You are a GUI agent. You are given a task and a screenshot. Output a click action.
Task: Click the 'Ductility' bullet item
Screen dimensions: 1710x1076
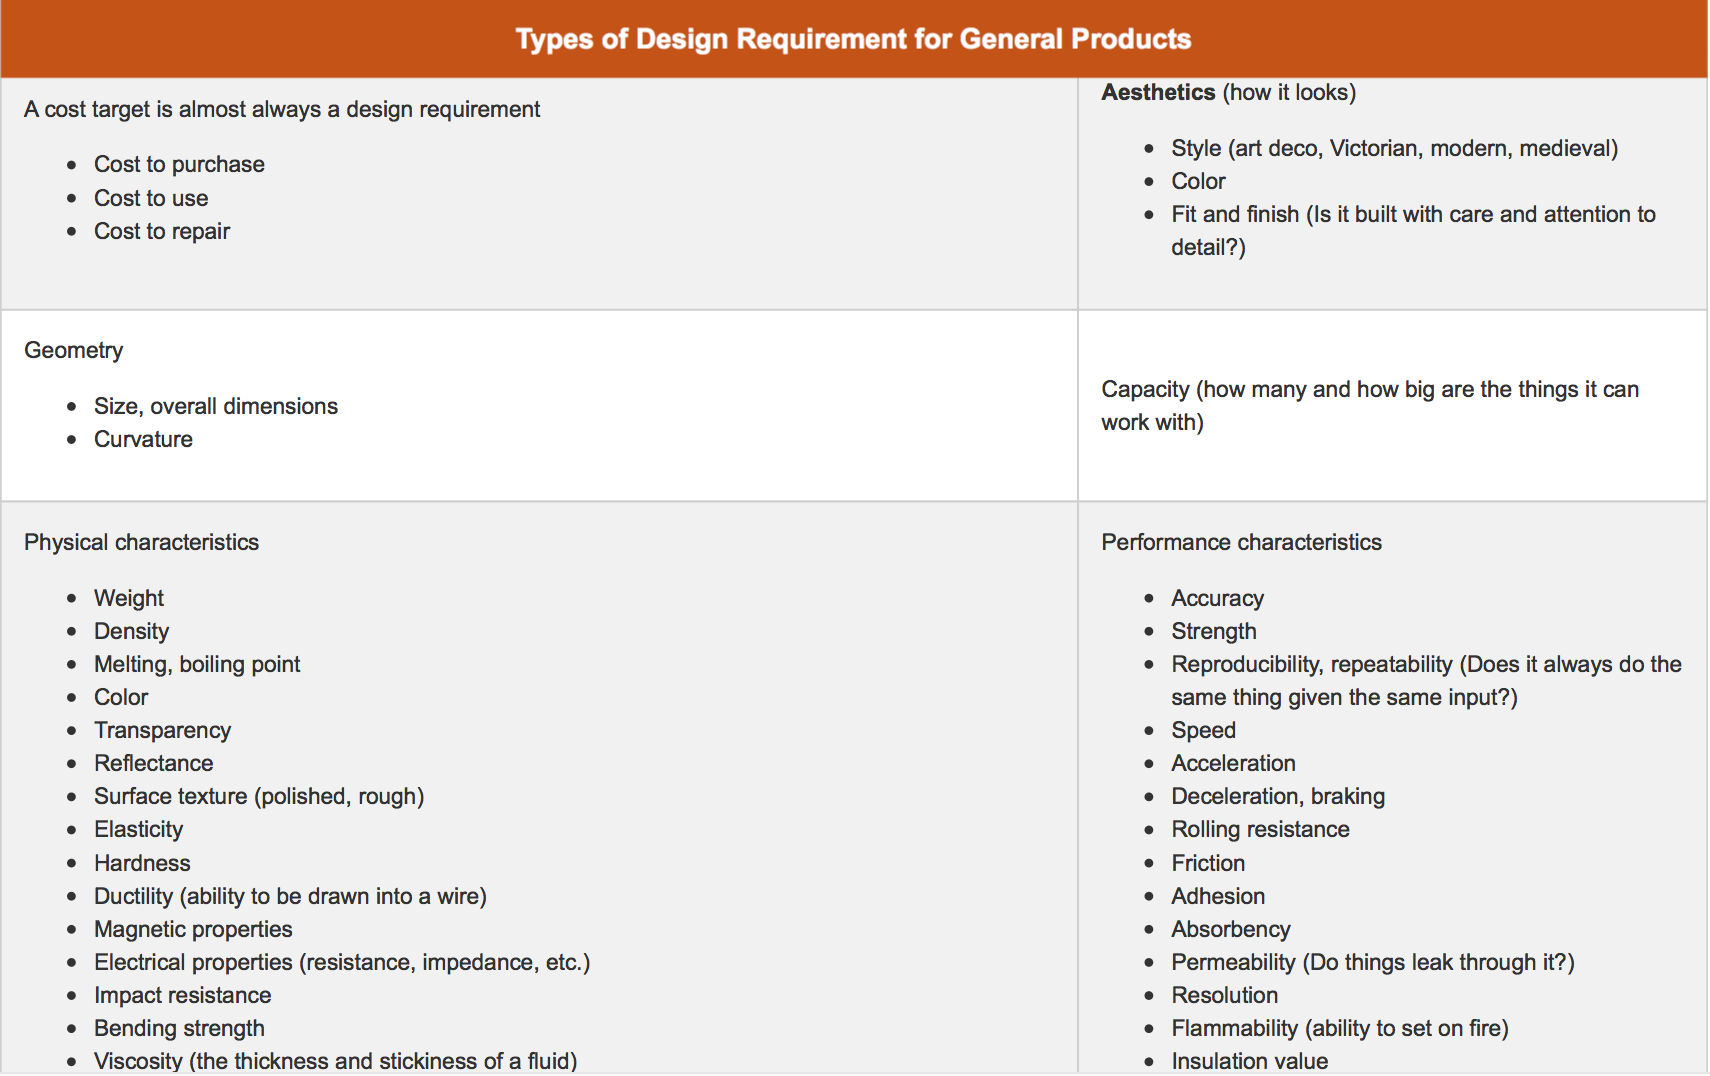[290, 896]
